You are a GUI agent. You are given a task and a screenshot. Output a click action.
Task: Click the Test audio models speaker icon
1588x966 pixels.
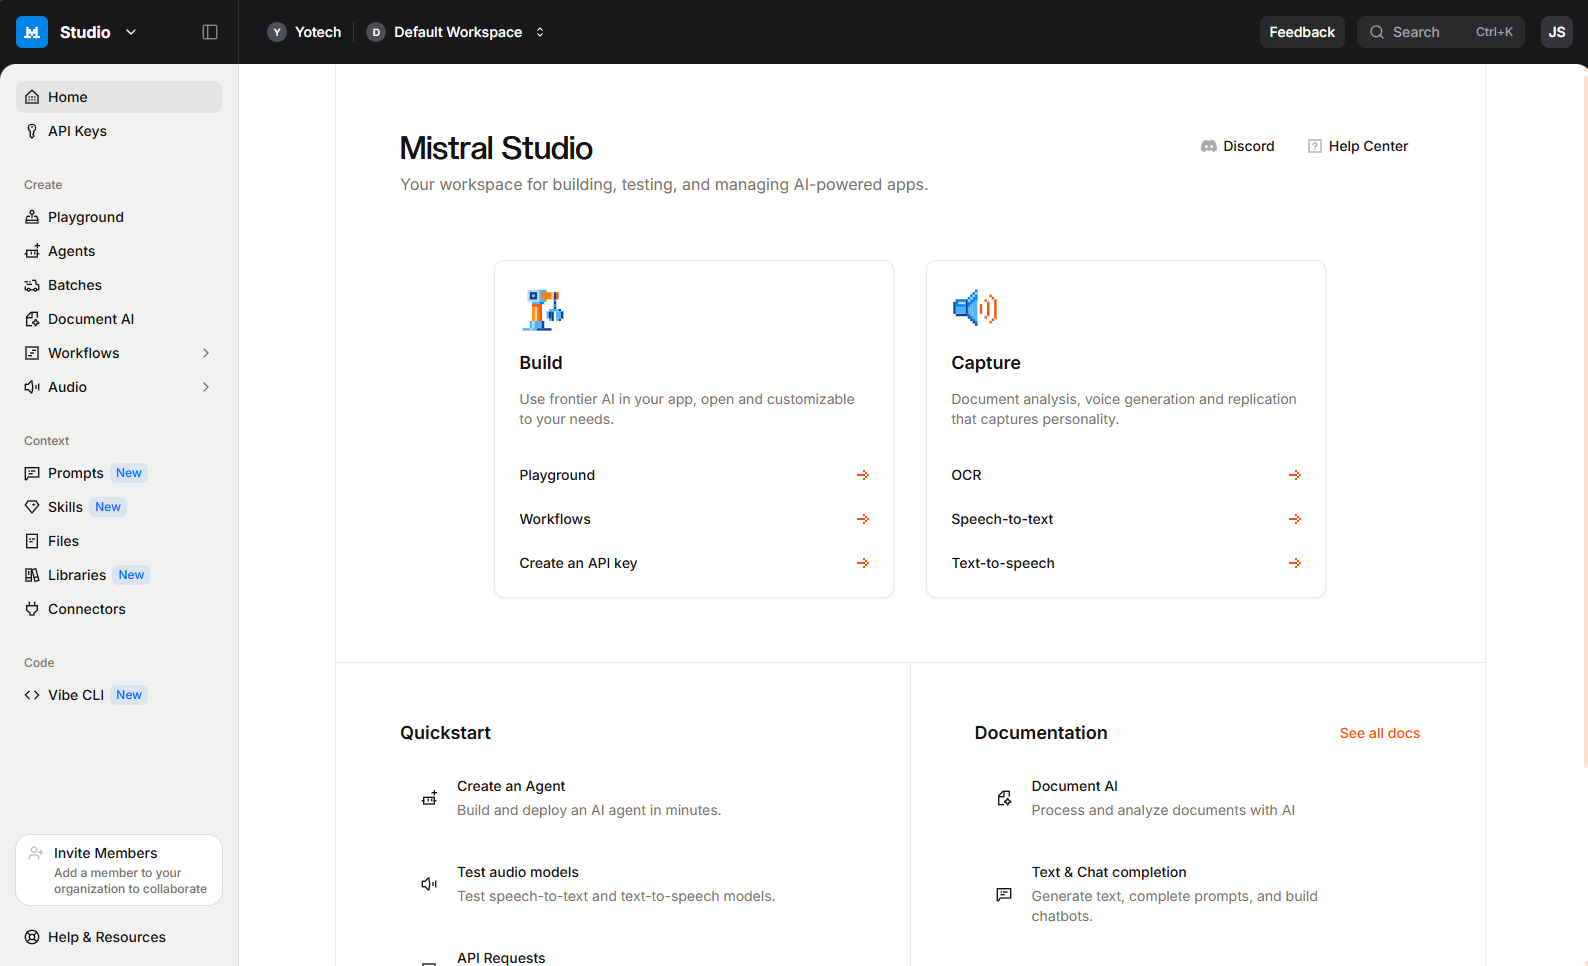point(429,884)
